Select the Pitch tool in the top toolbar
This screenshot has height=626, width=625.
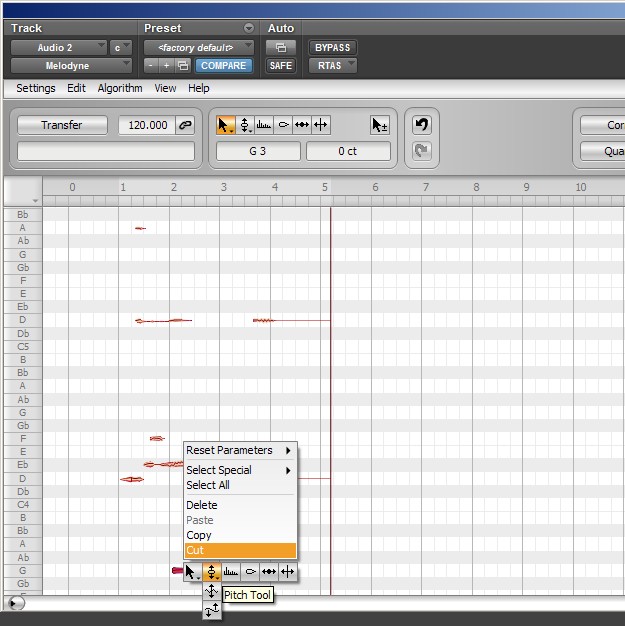pyautogui.click(x=245, y=125)
